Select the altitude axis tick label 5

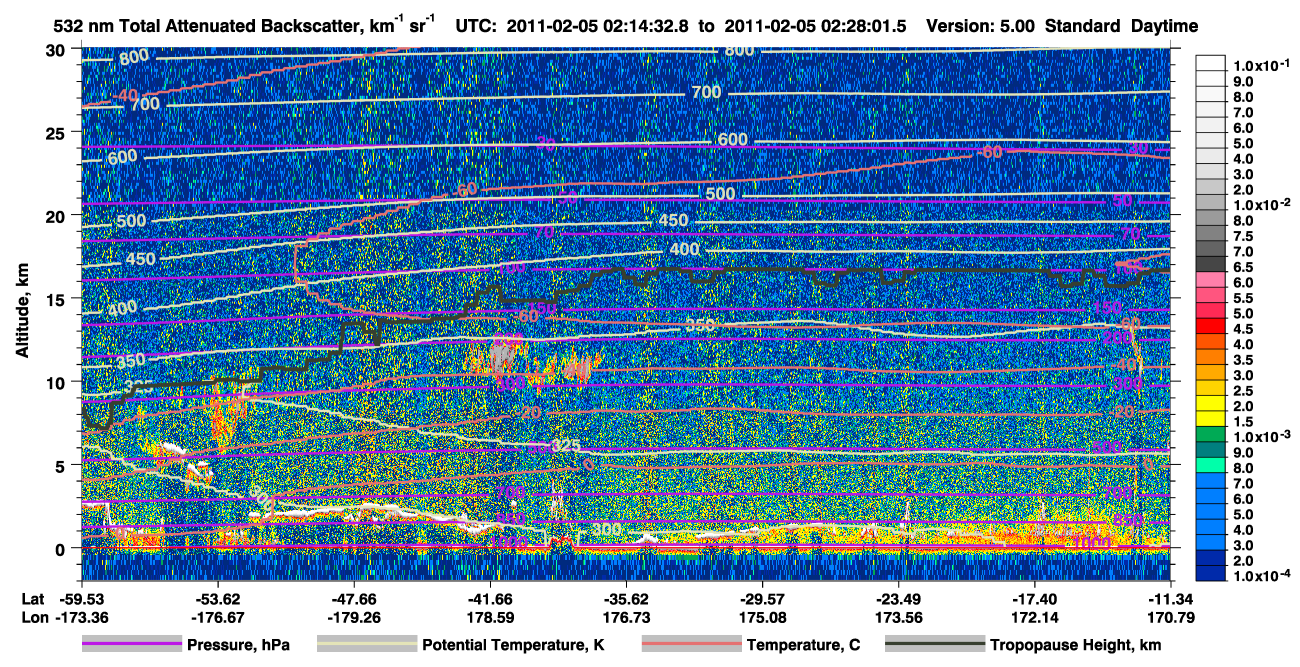[x=61, y=465]
